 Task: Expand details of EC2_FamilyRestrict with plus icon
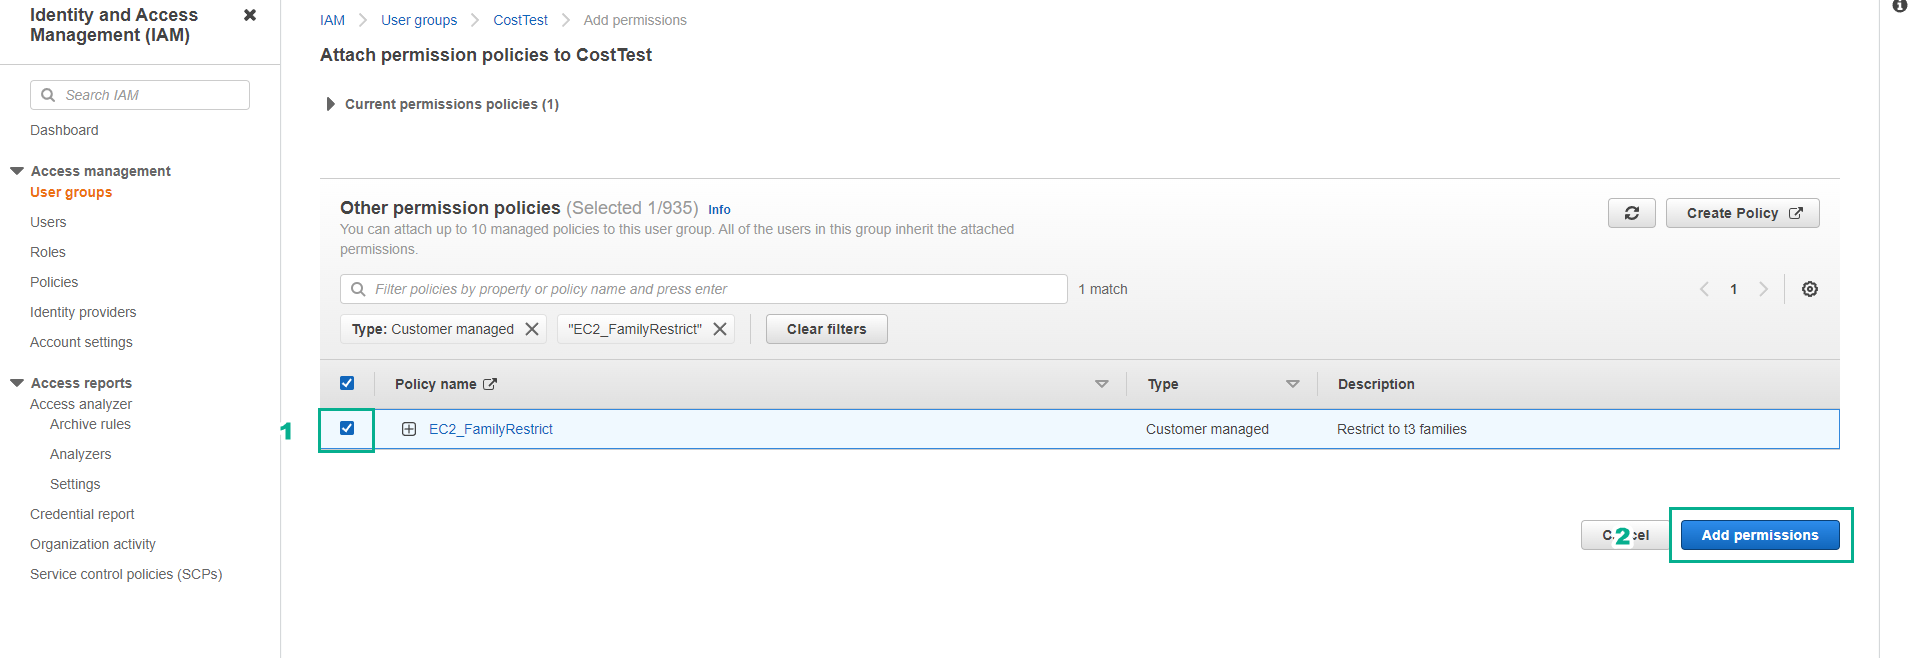(x=409, y=429)
